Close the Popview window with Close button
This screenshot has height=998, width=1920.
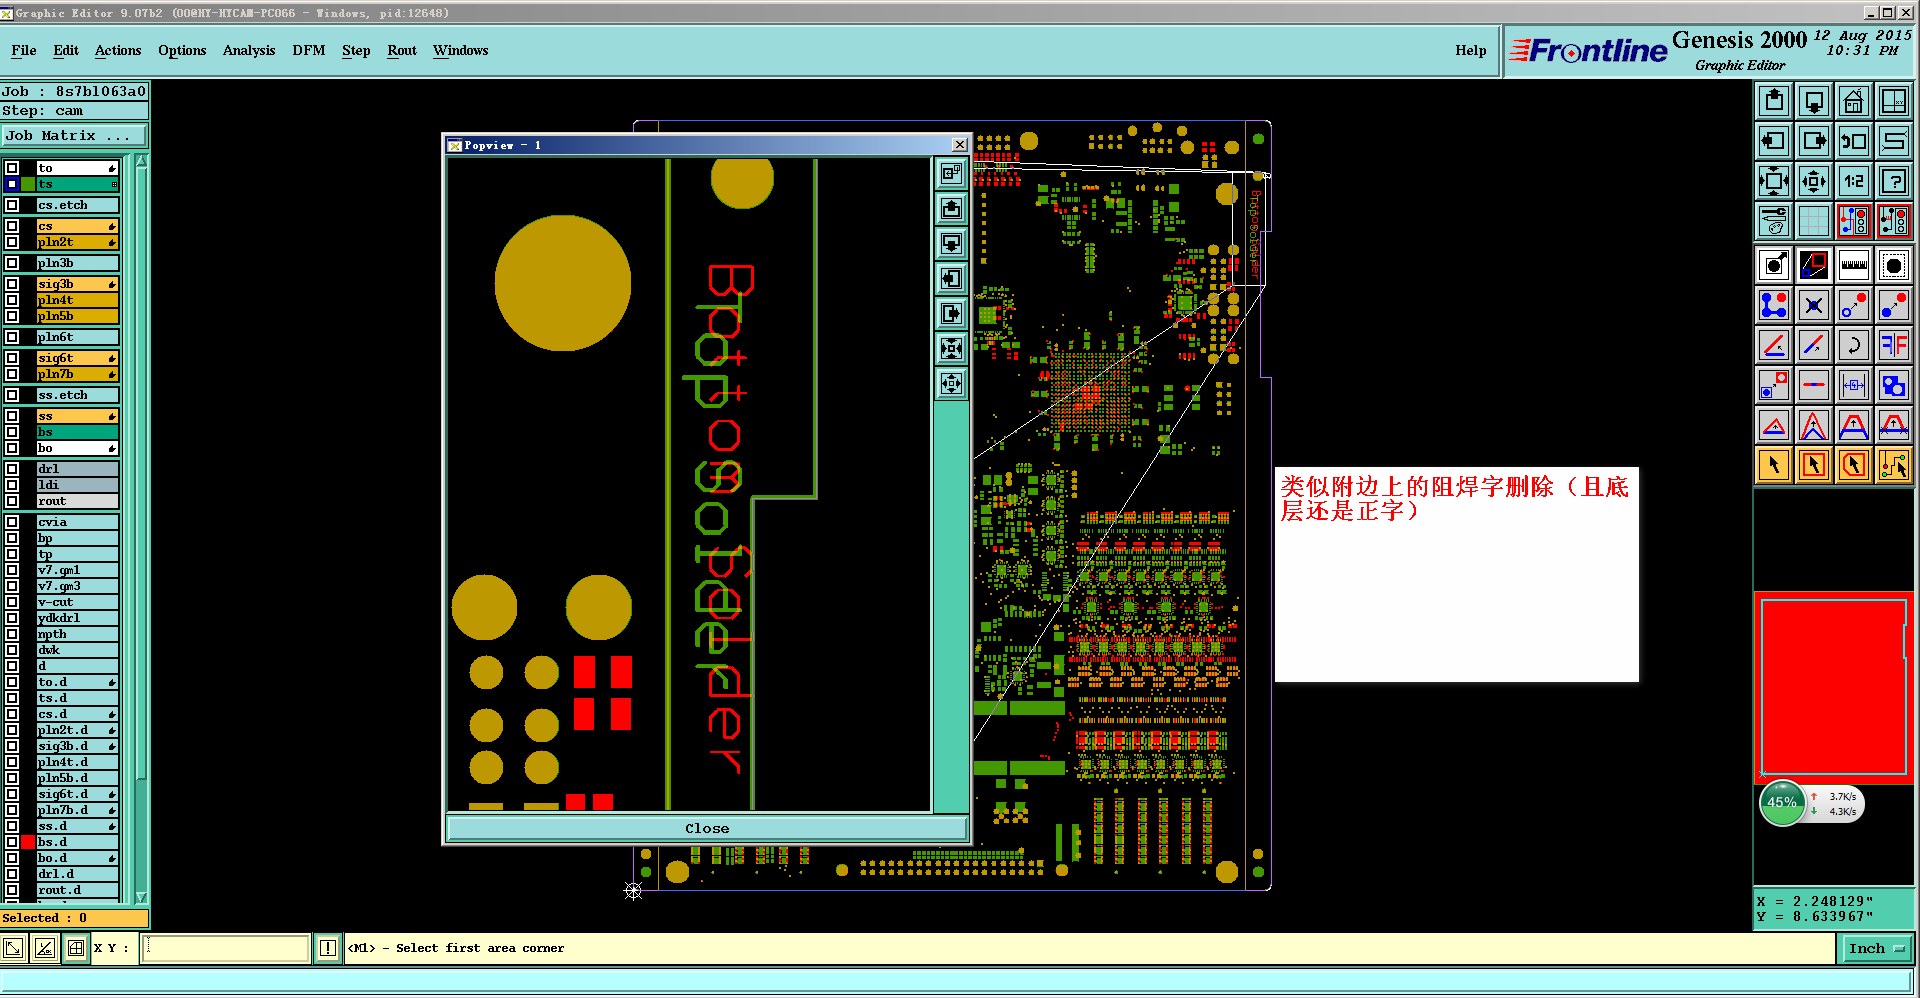coord(707,828)
